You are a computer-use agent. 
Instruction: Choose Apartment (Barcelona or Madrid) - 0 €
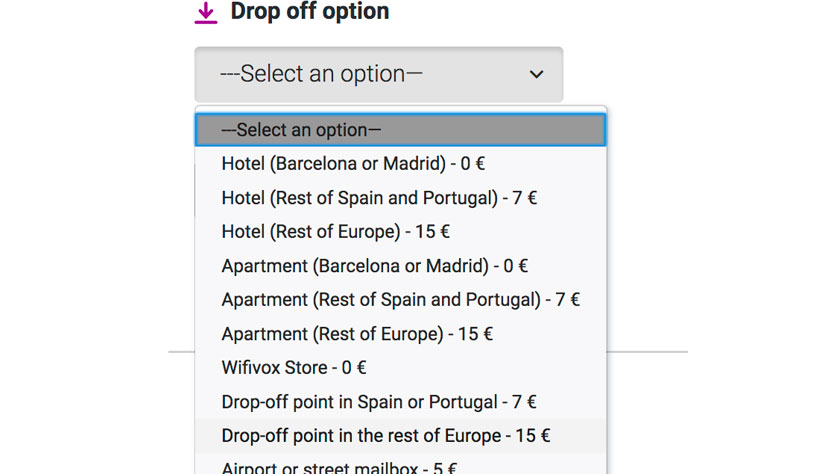[400, 266]
